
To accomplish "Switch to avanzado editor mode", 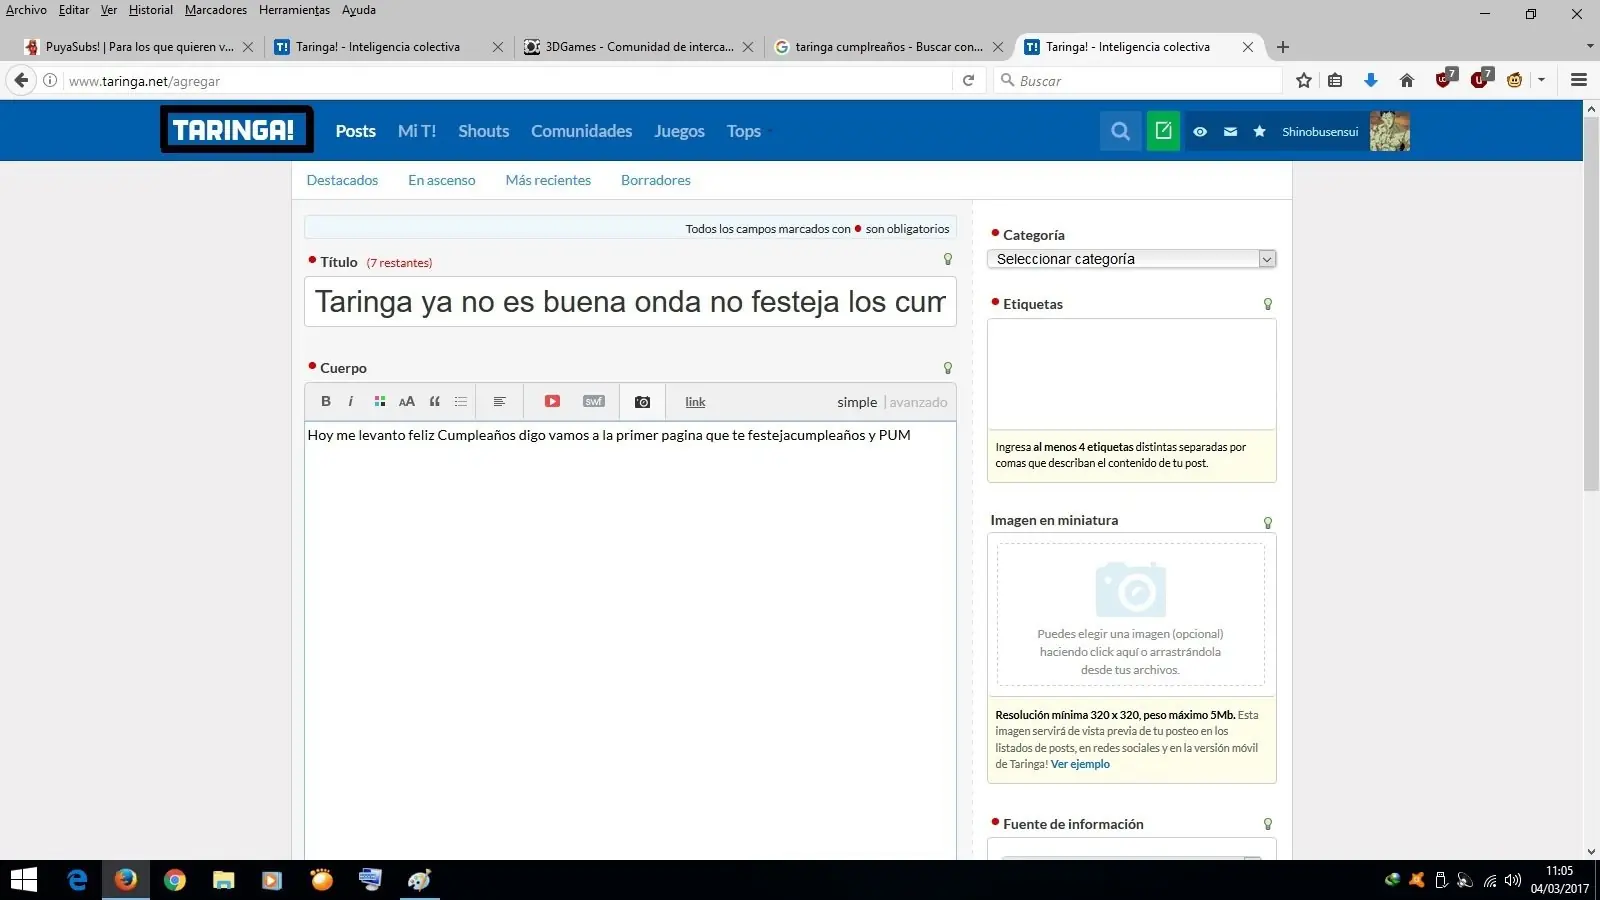I will coord(918,402).
